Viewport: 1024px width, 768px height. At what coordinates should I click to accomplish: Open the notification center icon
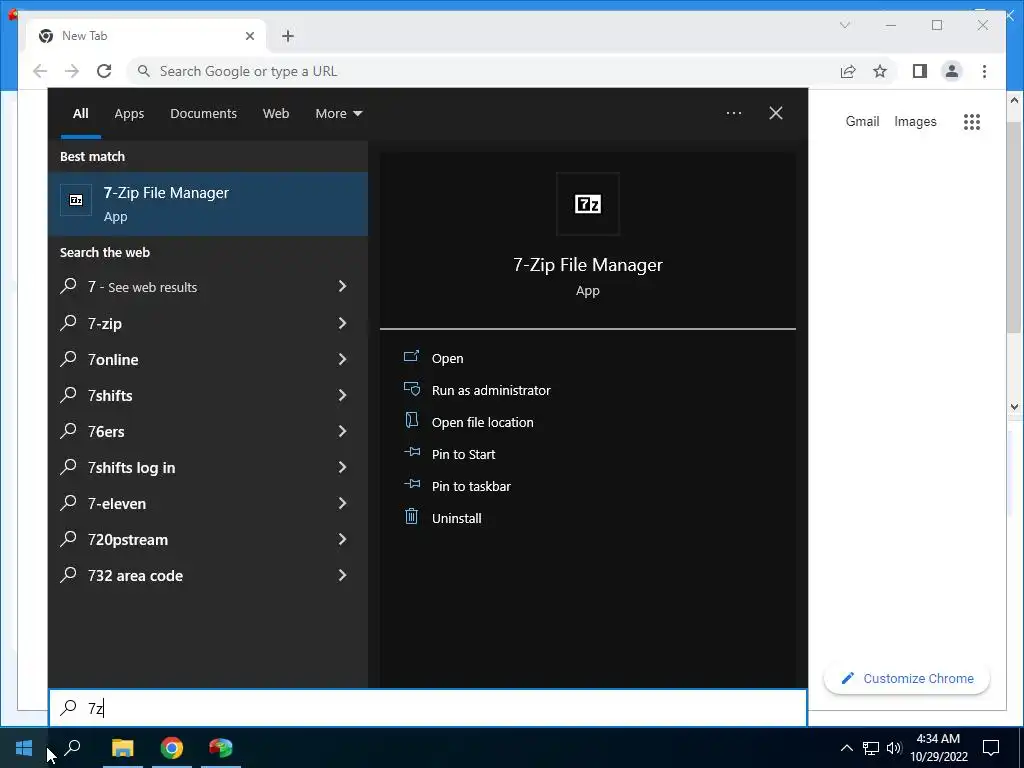tap(991, 748)
